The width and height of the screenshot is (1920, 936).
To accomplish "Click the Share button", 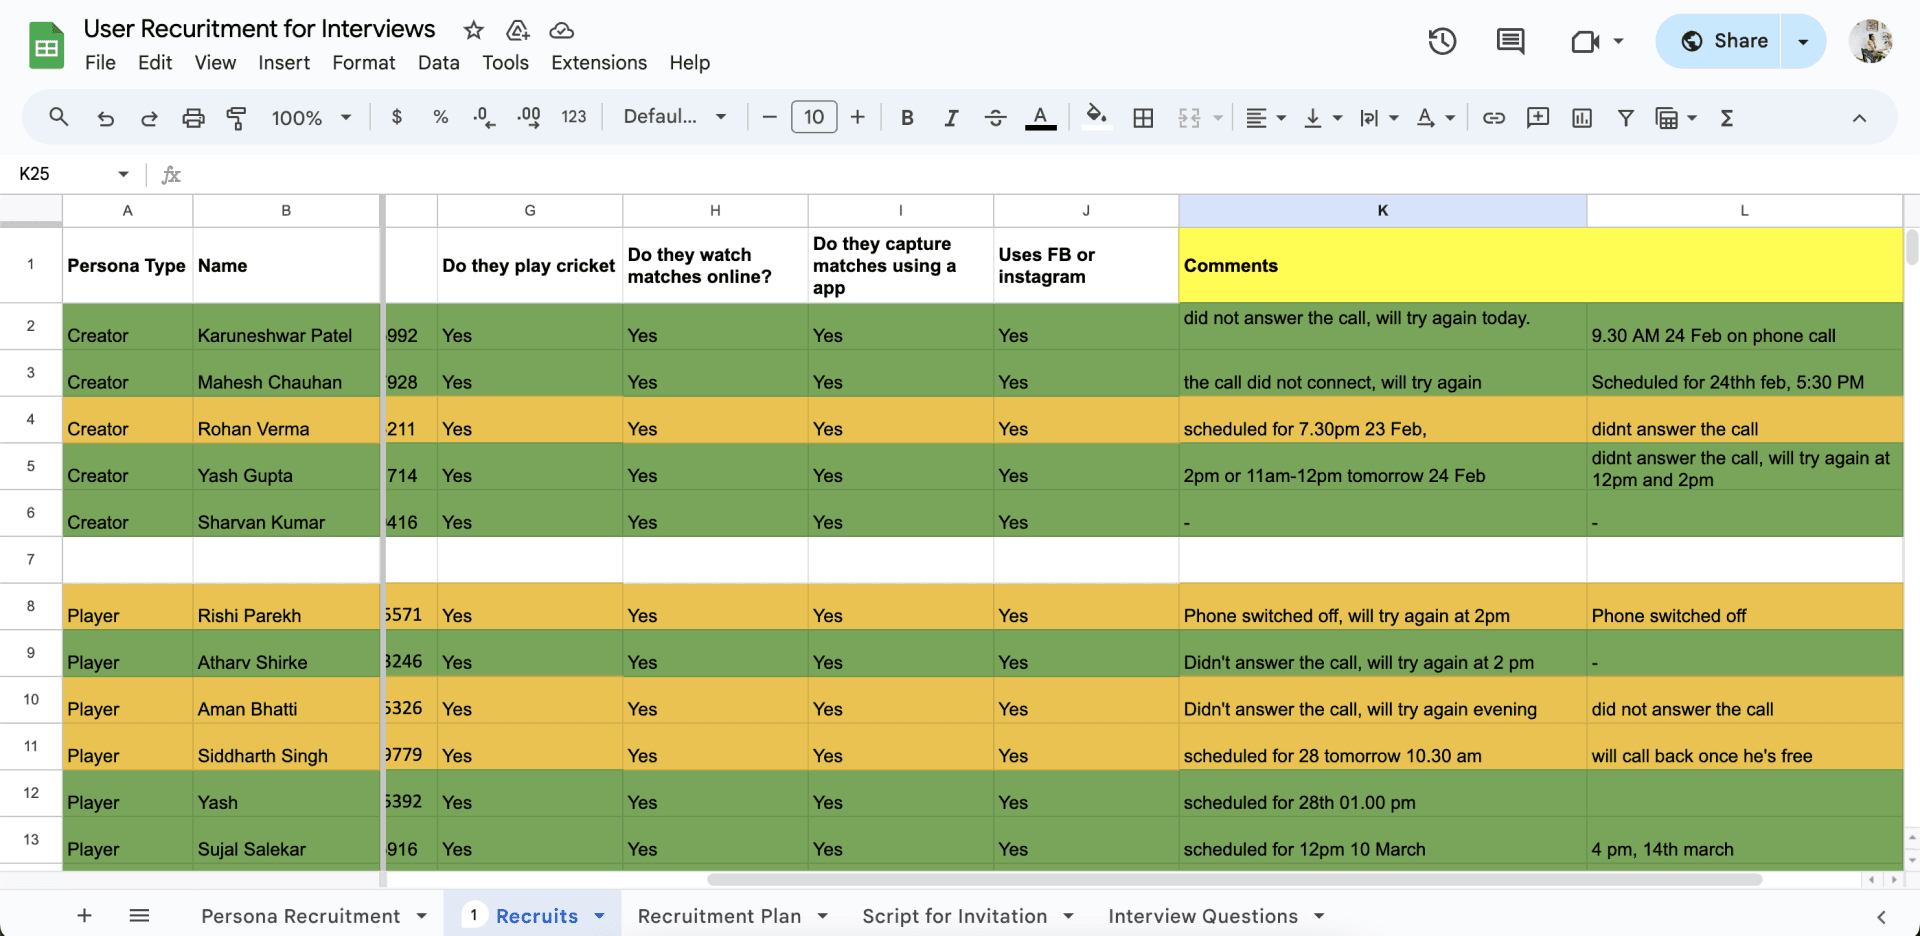I will tap(1721, 41).
